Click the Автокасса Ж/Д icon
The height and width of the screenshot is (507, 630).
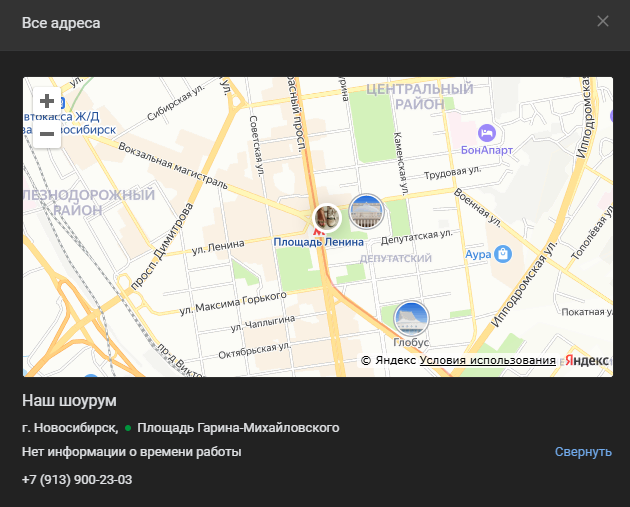(x=30, y=101)
